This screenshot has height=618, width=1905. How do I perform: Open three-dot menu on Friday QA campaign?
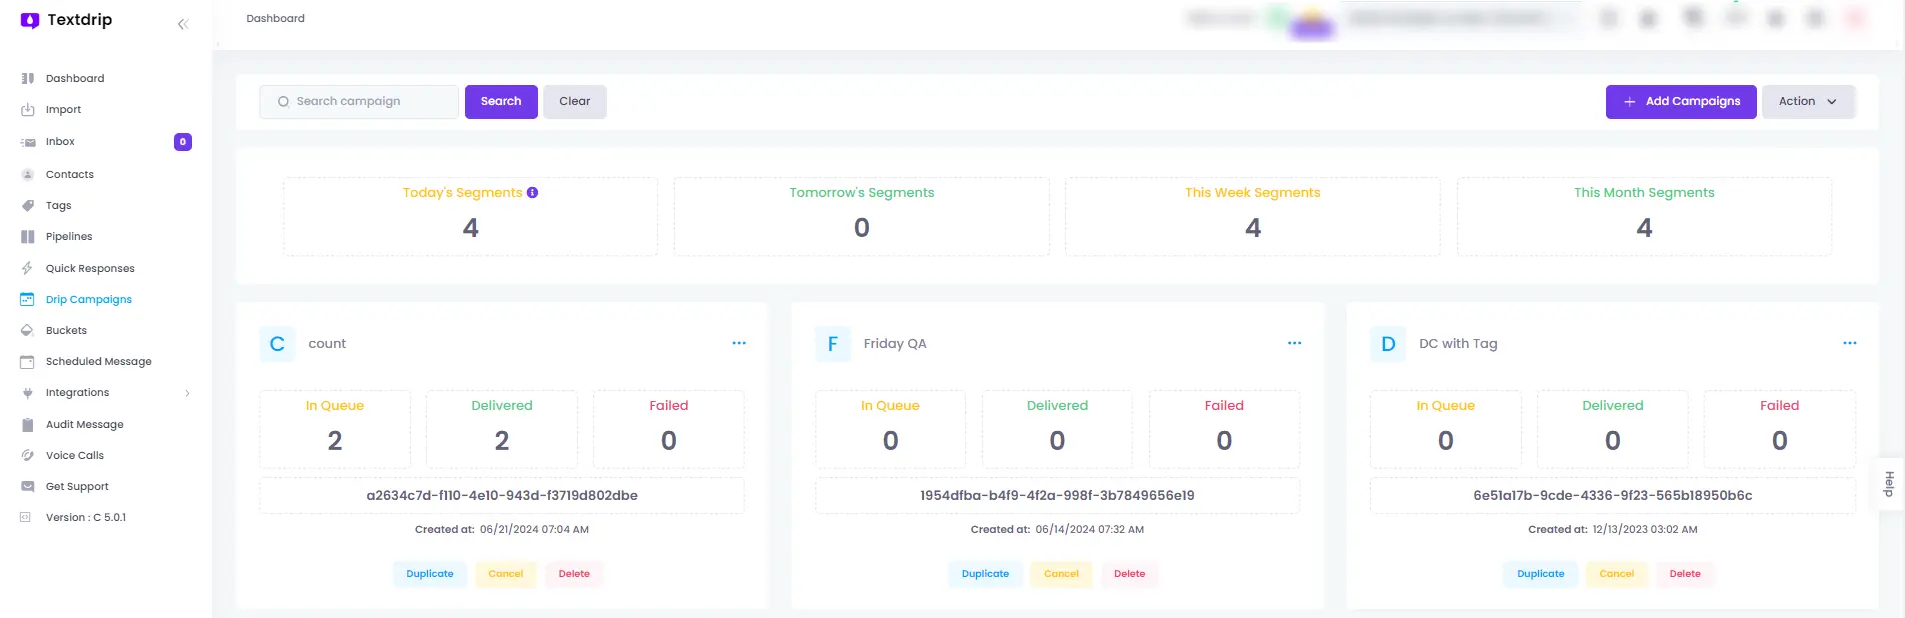[1294, 343]
